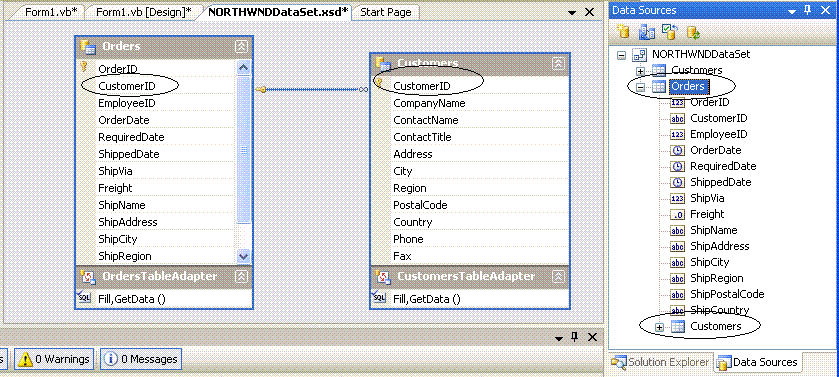Click the info icon on the 0 Messages button
839x377 pixels.
[x=111, y=359]
